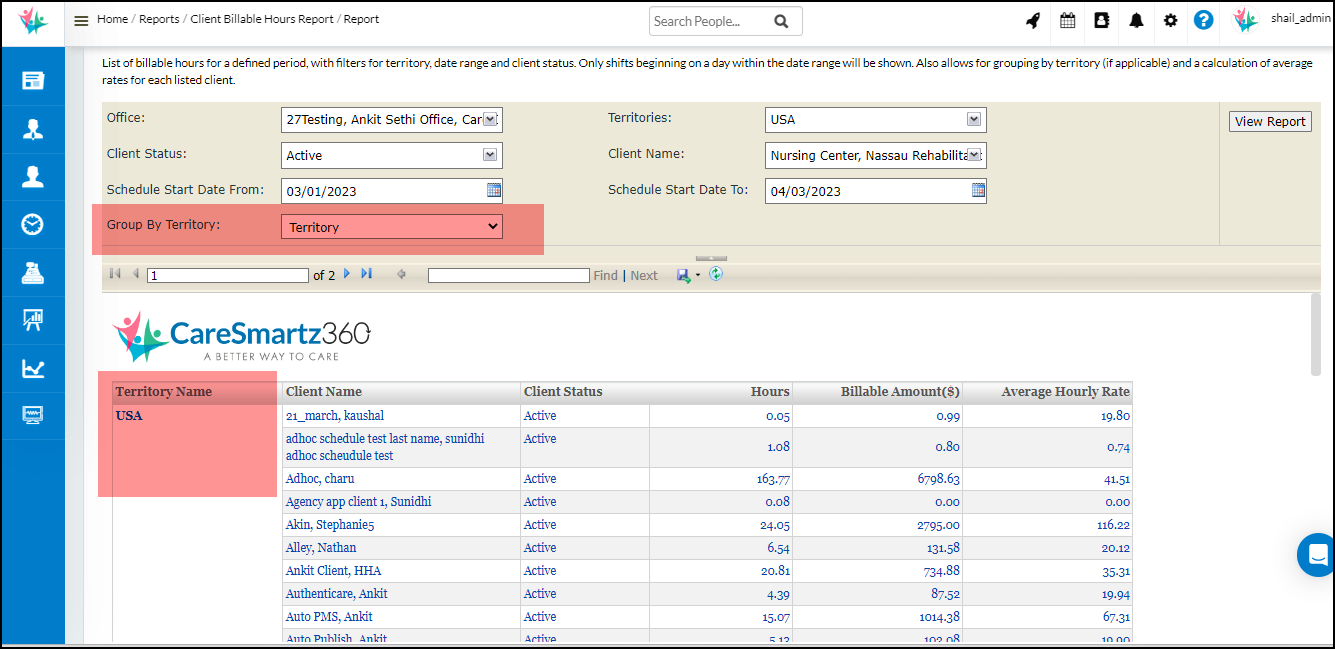The image size is (1335, 649).
Task: Click the cash register sidebar icon
Action: click(x=33, y=272)
